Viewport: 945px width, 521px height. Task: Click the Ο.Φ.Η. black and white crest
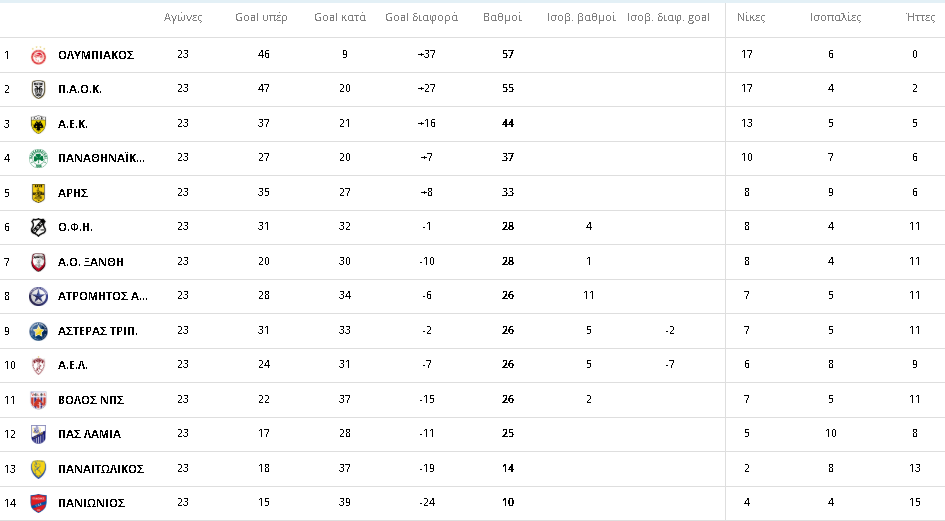(39, 227)
